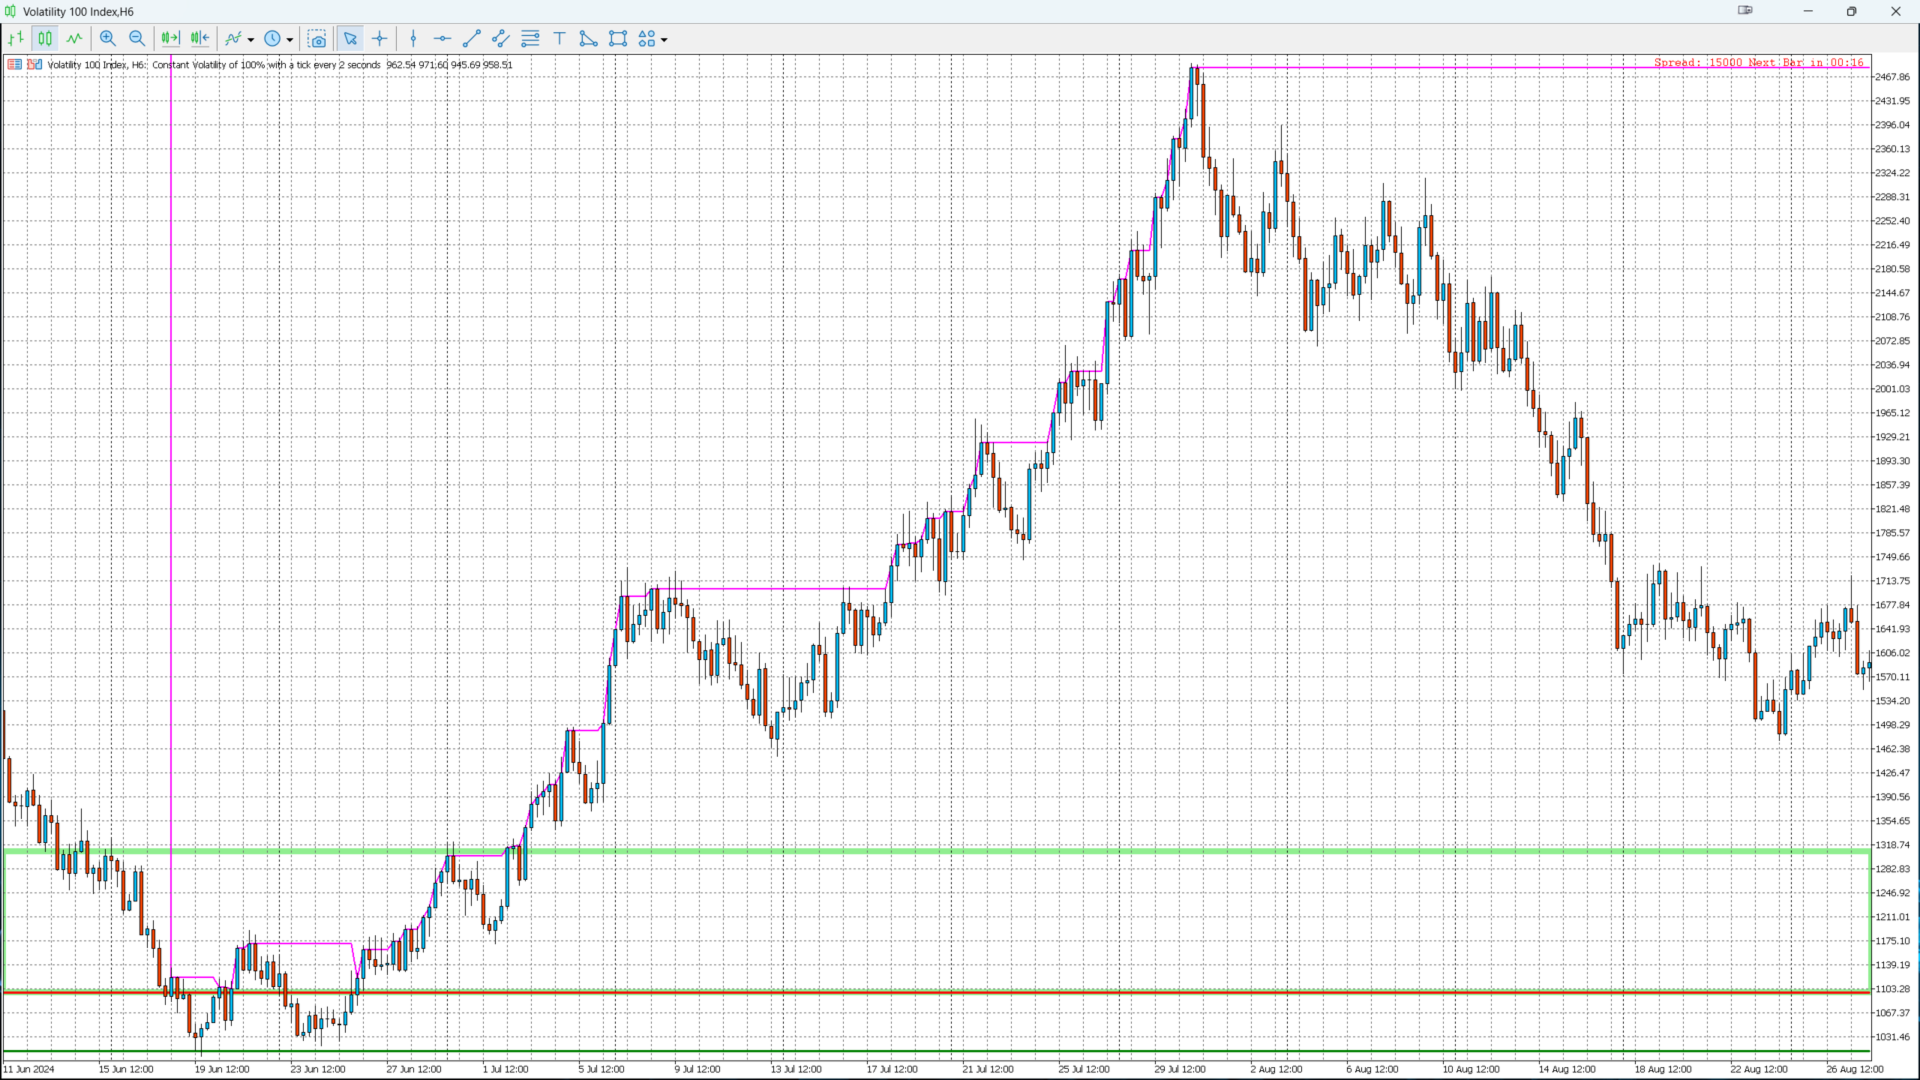Select the cursor pointer tool

click(x=350, y=39)
